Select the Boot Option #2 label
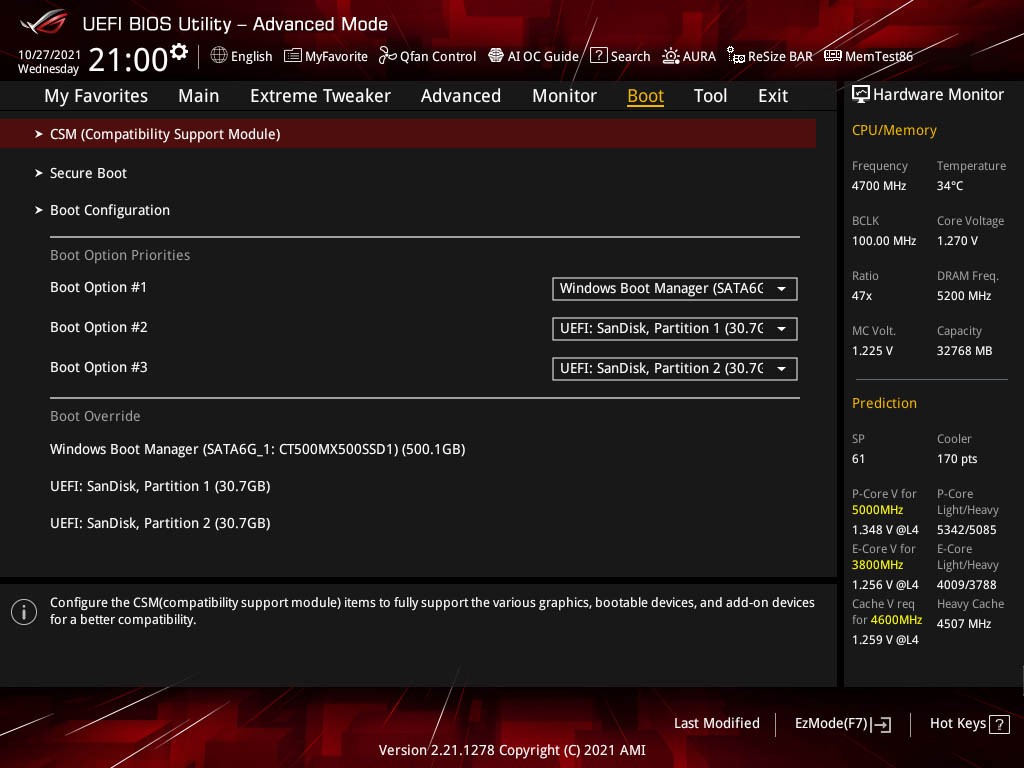This screenshot has height=768, width=1024. pos(99,327)
